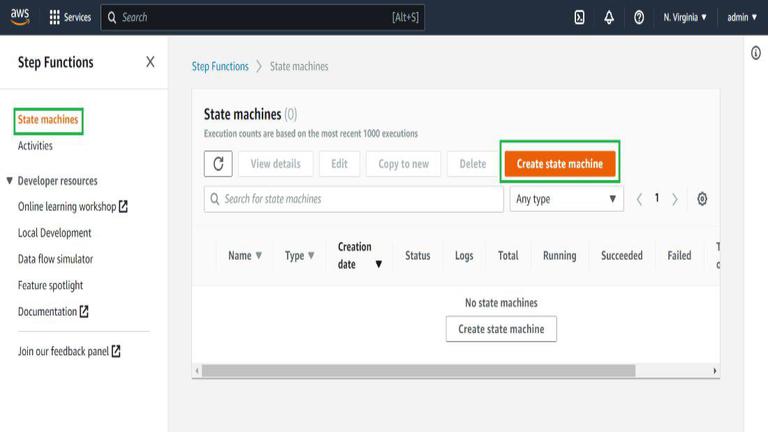The width and height of the screenshot is (768, 432).
Task: Click the orange Create state machine button
Action: click(560, 164)
